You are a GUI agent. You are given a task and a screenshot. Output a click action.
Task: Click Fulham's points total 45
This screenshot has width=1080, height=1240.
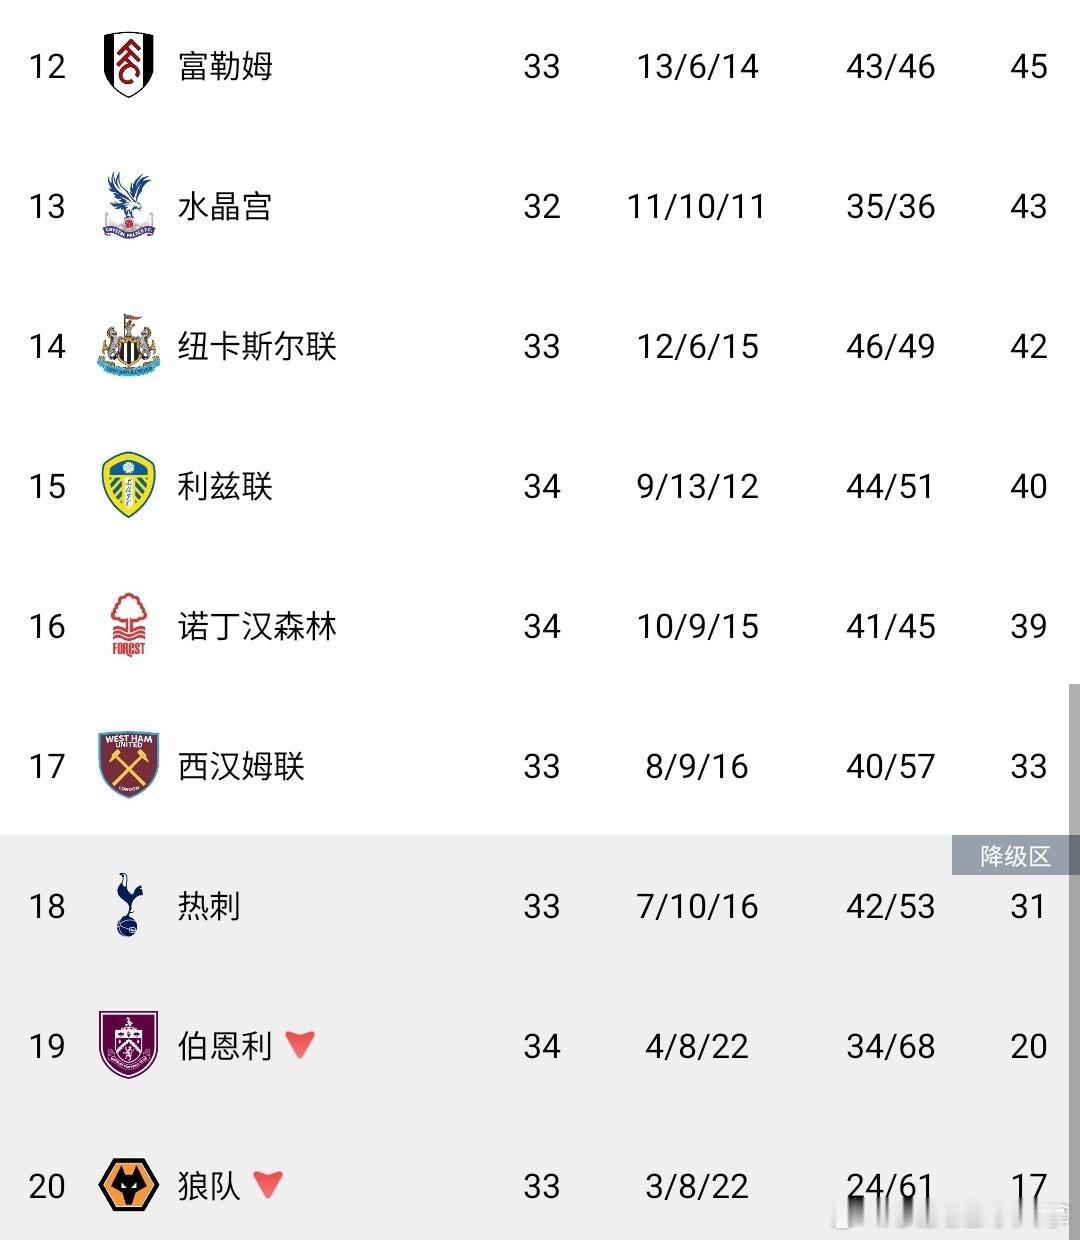(1029, 66)
